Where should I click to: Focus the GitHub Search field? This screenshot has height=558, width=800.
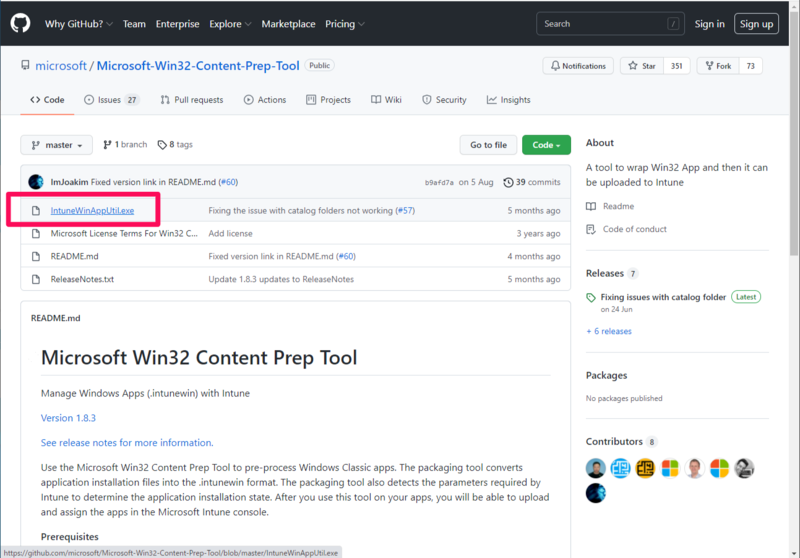[610, 24]
